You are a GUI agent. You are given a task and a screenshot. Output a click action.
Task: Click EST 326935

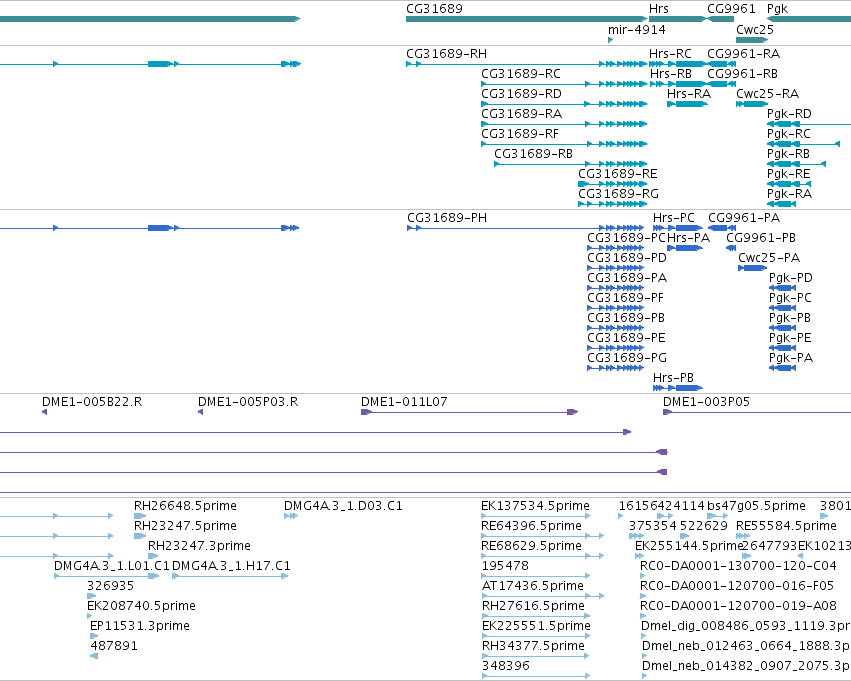(92, 596)
